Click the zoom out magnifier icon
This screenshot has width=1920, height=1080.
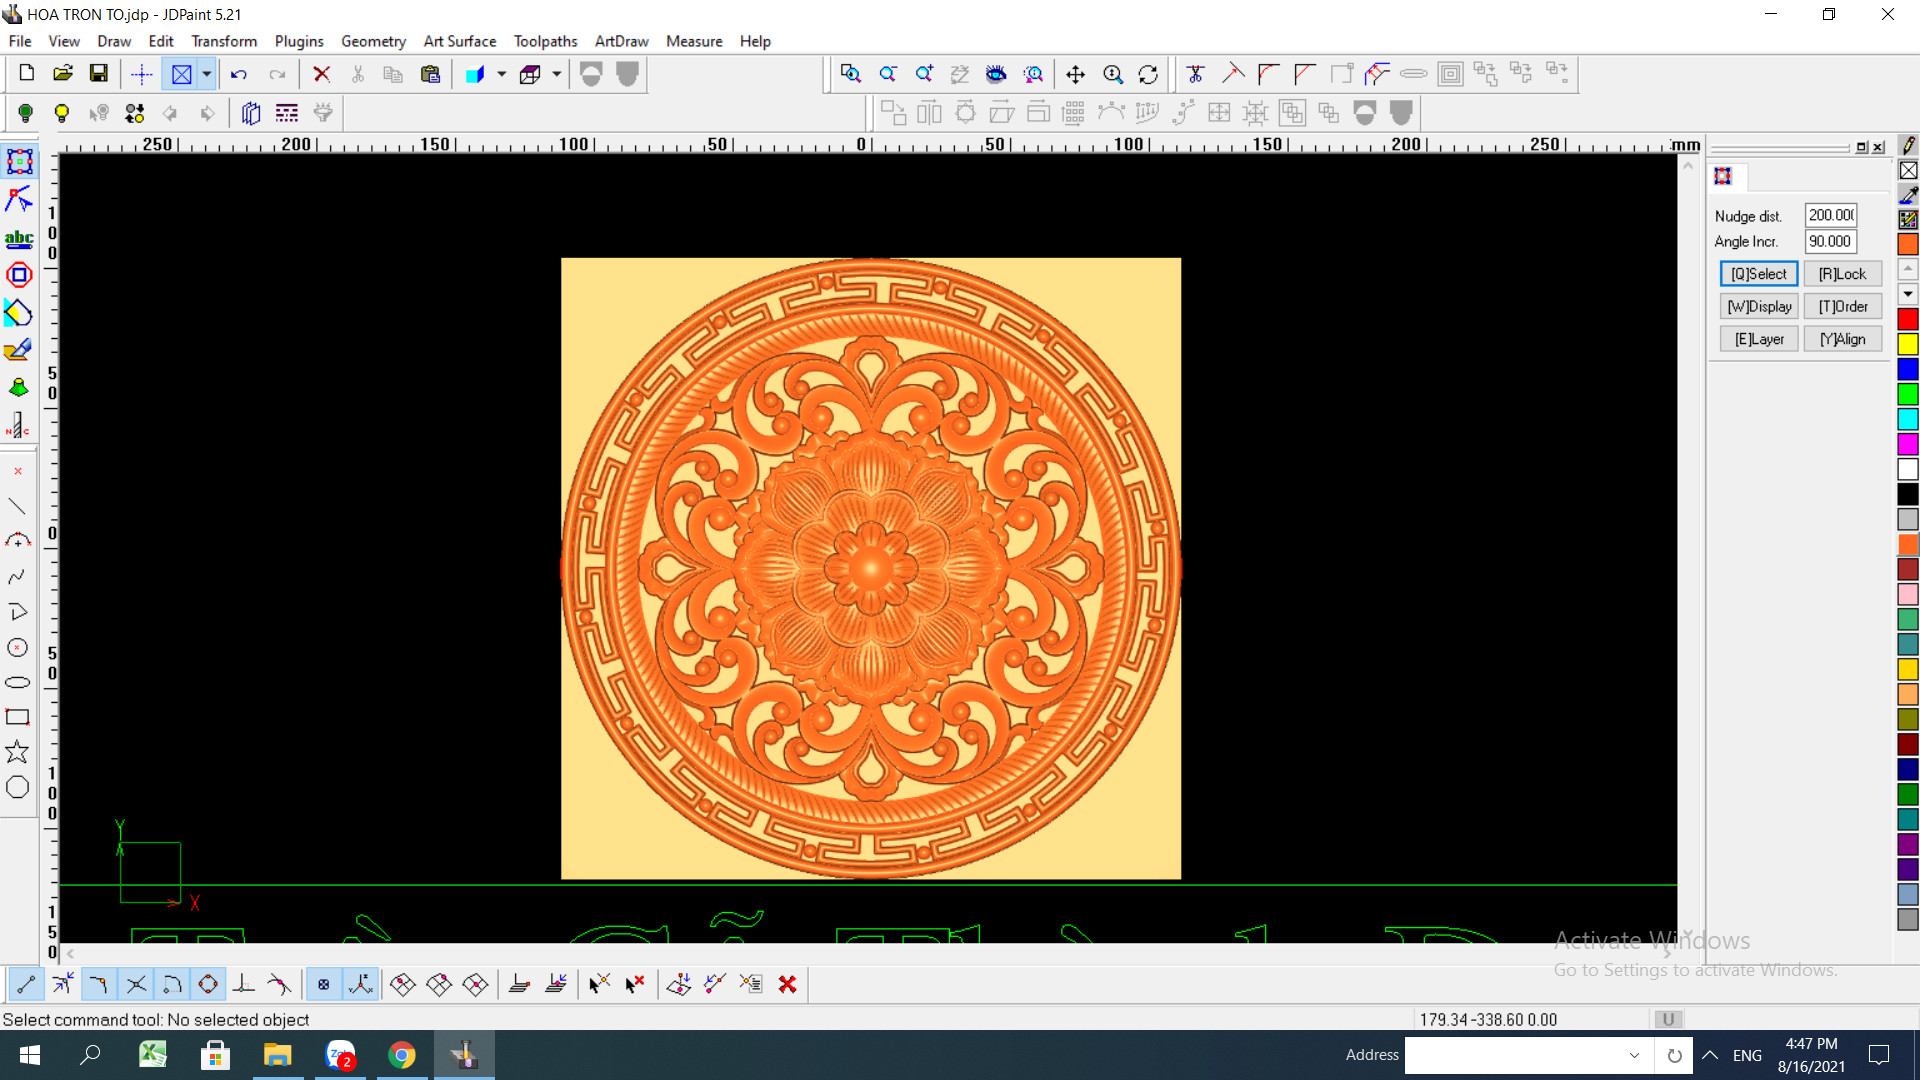click(x=887, y=74)
